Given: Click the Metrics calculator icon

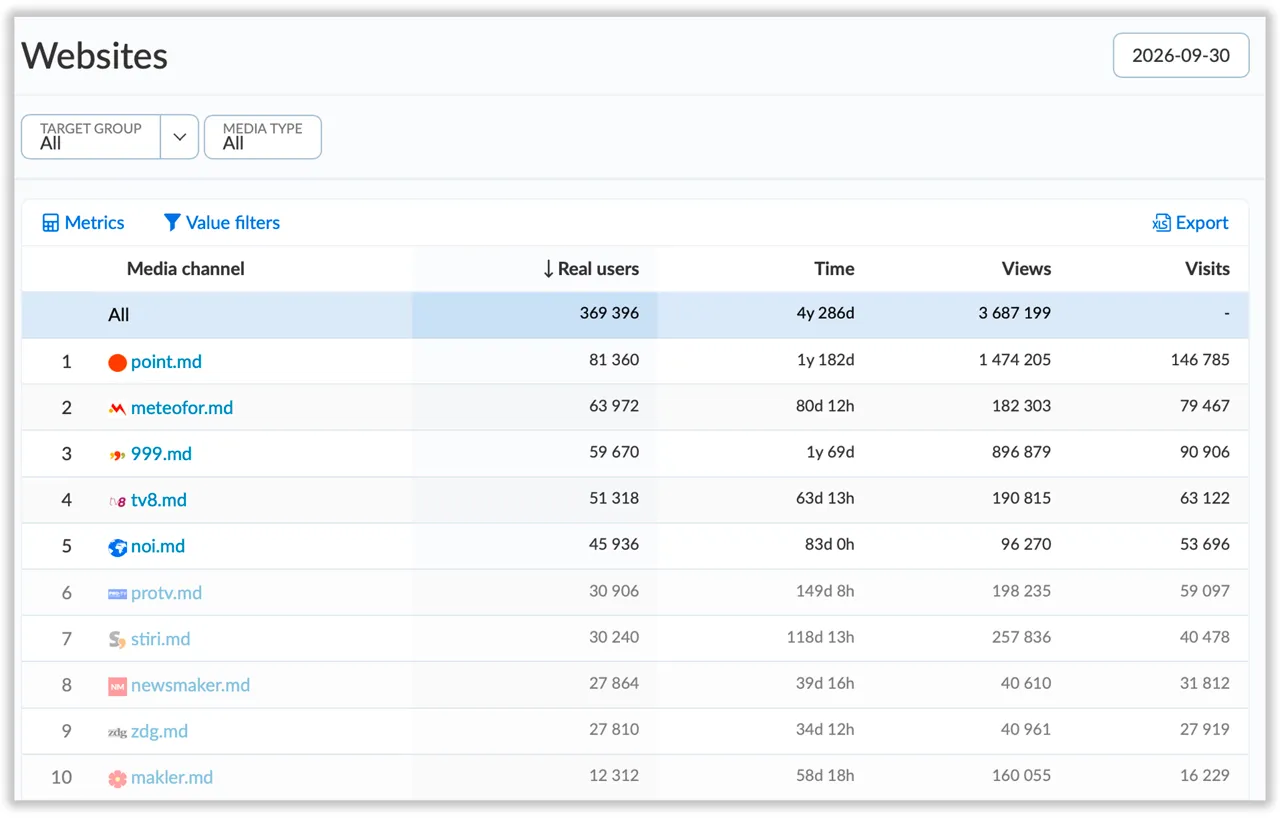Looking at the screenshot, I should (51, 223).
